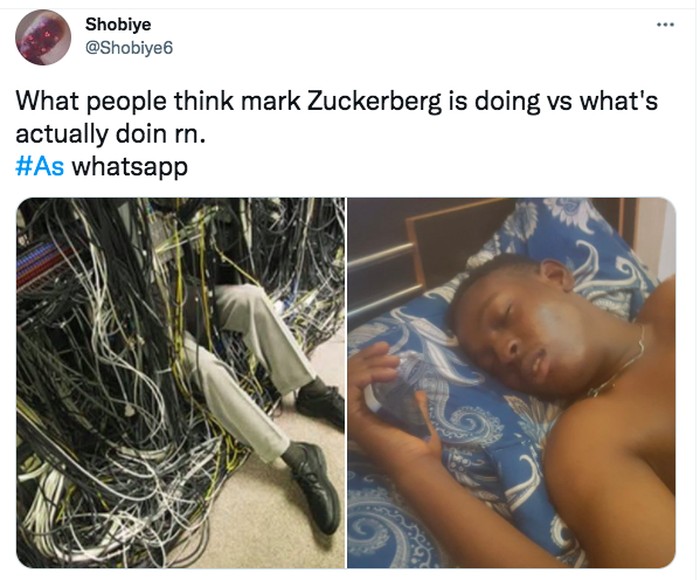Click the tweet text about Mark Zuckerberg
This screenshot has width=700, height=580.
click(x=337, y=117)
